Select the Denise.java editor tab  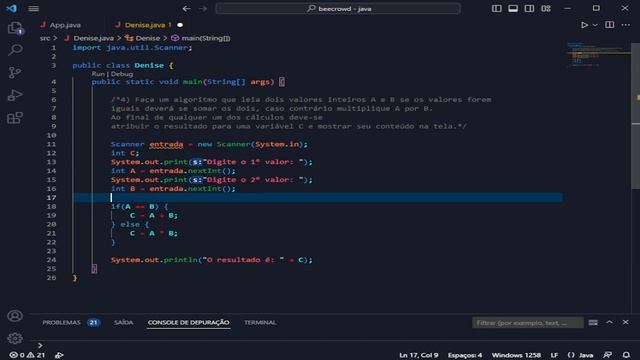pos(145,25)
